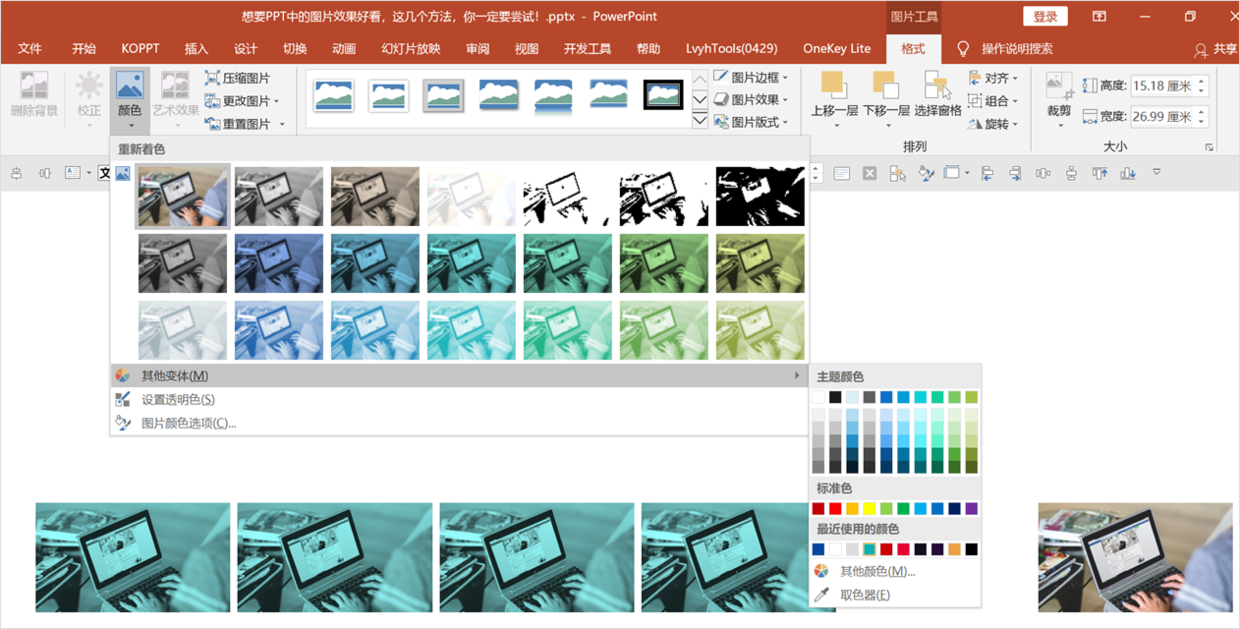Click the 操作说明搜索 search box
The width and height of the screenshot is (1240, 629).
(x=1017, y=49)
